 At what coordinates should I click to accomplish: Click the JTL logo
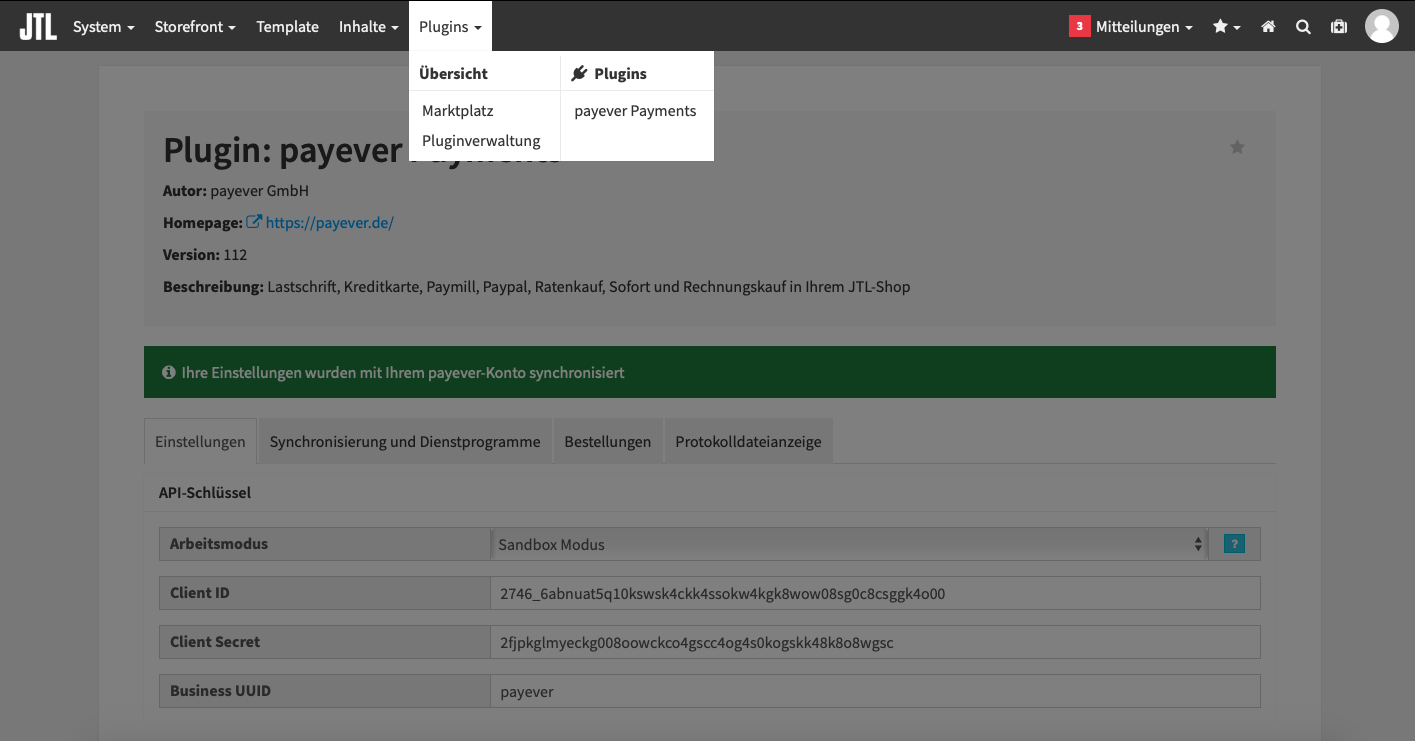[38, 27]
